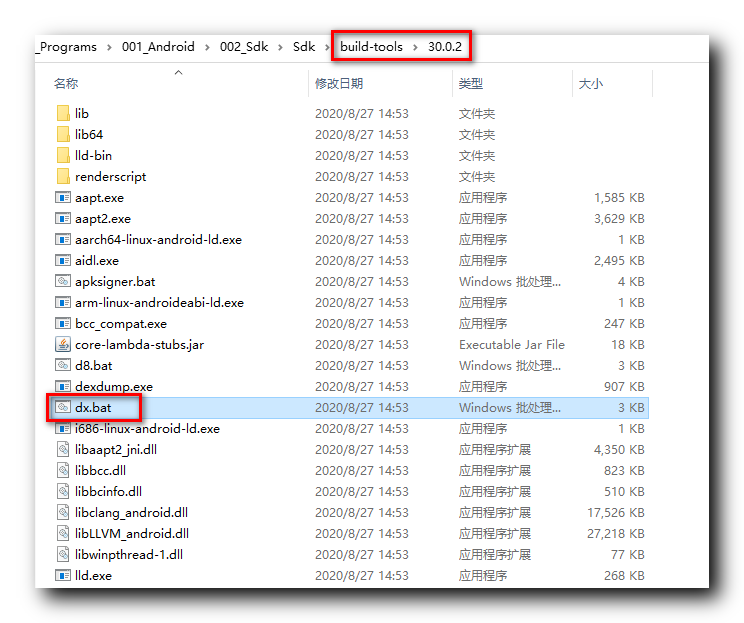Select the file name apksigner.bat
The height and width of the screenshot is (623, 744).
[x=115, y=282]
